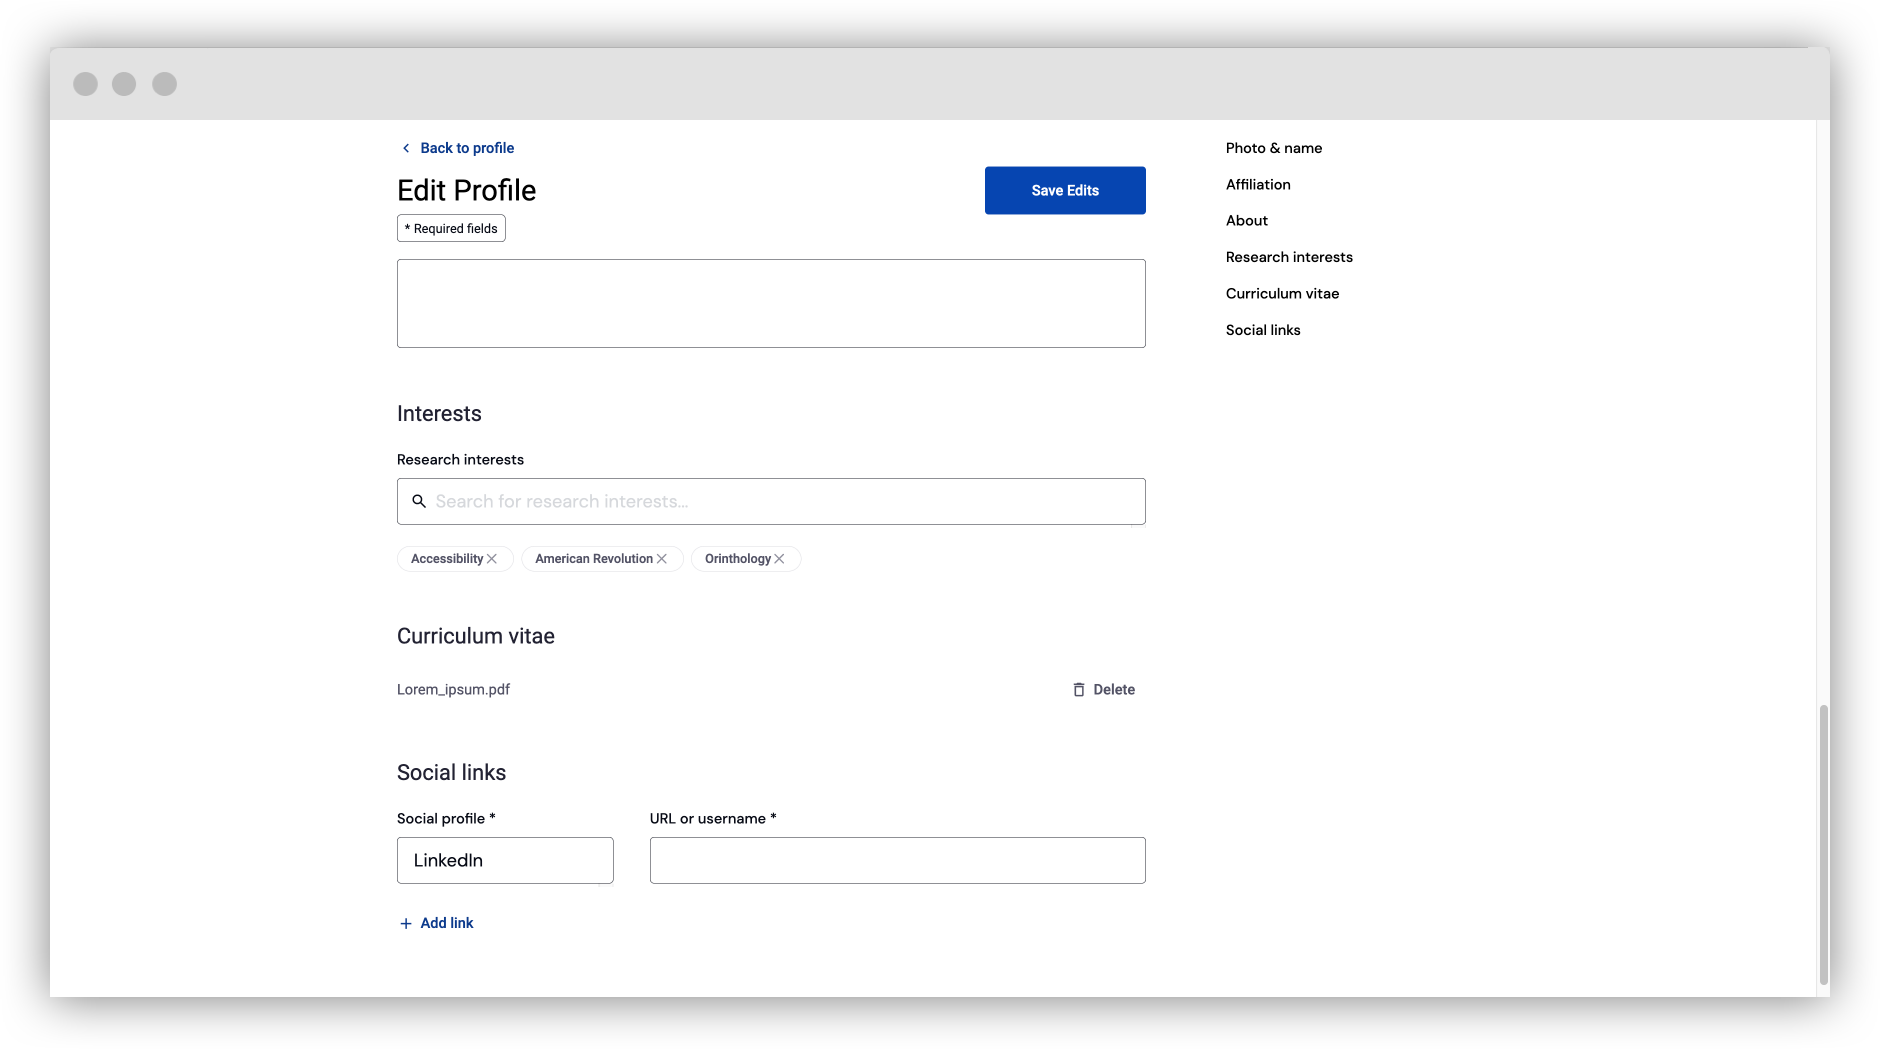Remove the American Revolution interest tag
The height and width of the screenshot is (1049, 1880).
tap(661, 559)
